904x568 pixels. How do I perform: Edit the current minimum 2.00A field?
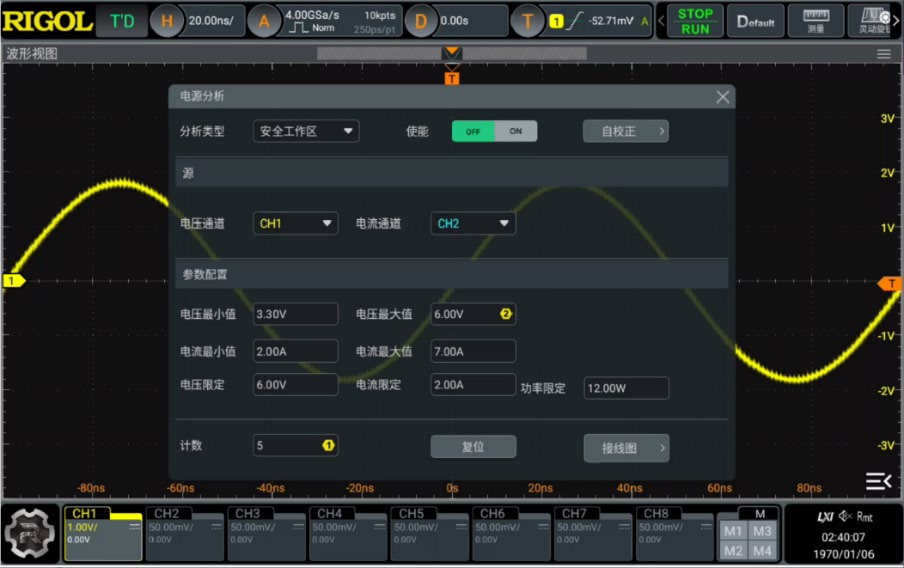point(295,351)
